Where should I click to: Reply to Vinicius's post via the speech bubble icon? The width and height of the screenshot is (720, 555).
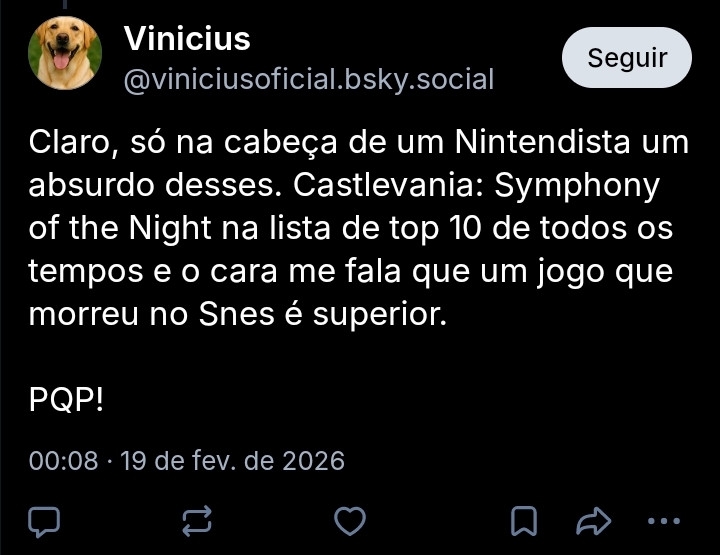click(x=44, y=520)
